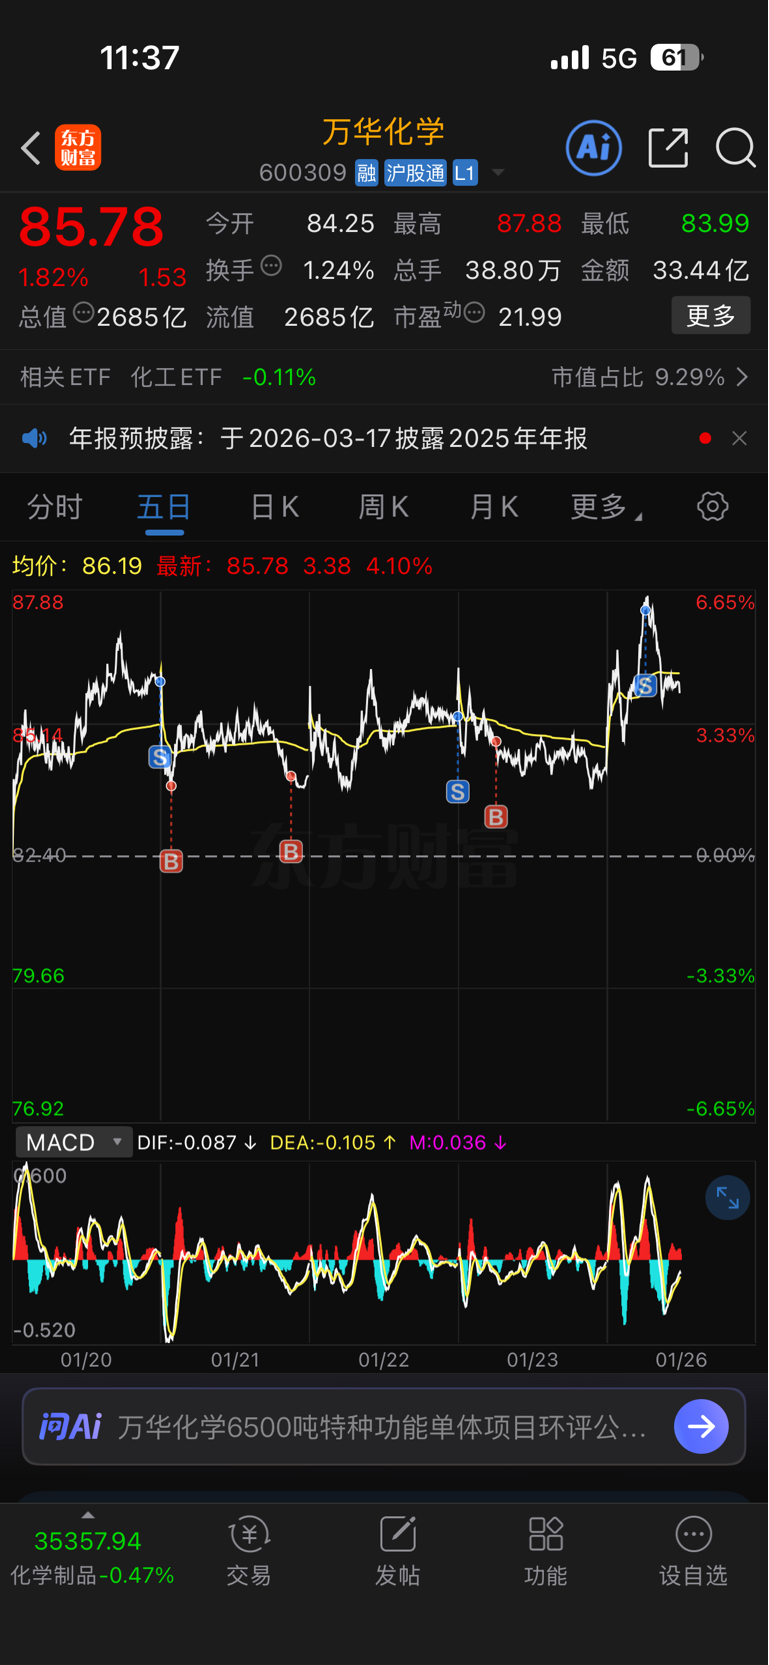The image size is (769, 1665).
Task: Tap the 沪股通 badge
Action: 415,173
